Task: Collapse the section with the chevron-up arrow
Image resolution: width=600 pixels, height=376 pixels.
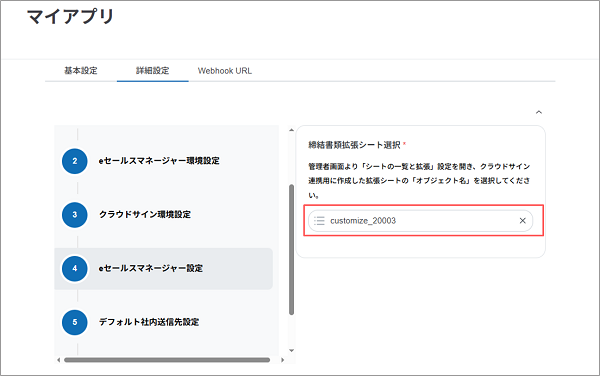Action: [x=539, y=112]
